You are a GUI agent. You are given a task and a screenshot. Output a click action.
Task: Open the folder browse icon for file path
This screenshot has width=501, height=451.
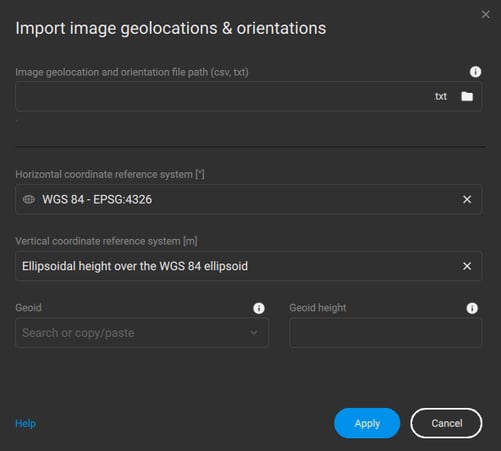tap(467, 96)
